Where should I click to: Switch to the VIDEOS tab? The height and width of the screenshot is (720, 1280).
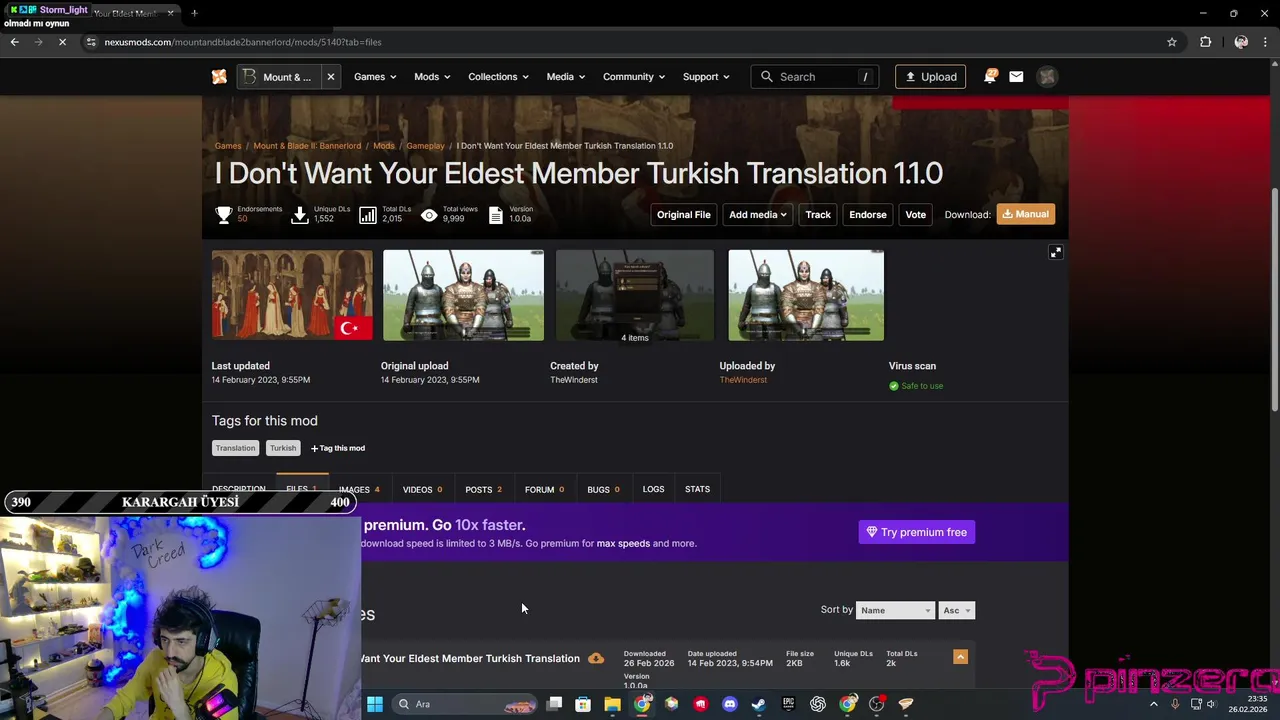click(422, 490)
